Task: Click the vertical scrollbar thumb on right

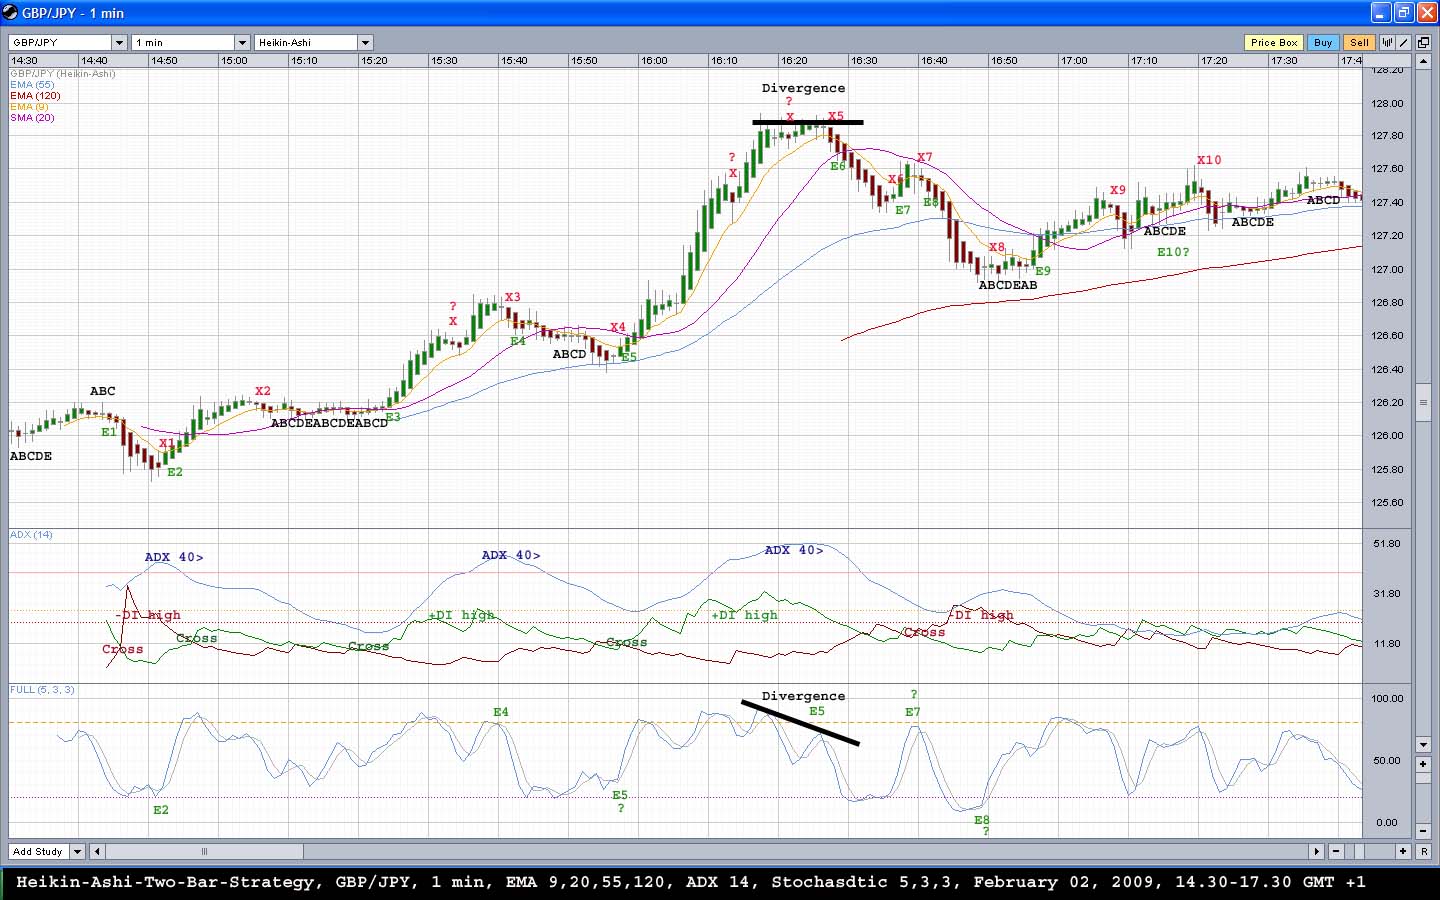Action: click(1424, 402)
